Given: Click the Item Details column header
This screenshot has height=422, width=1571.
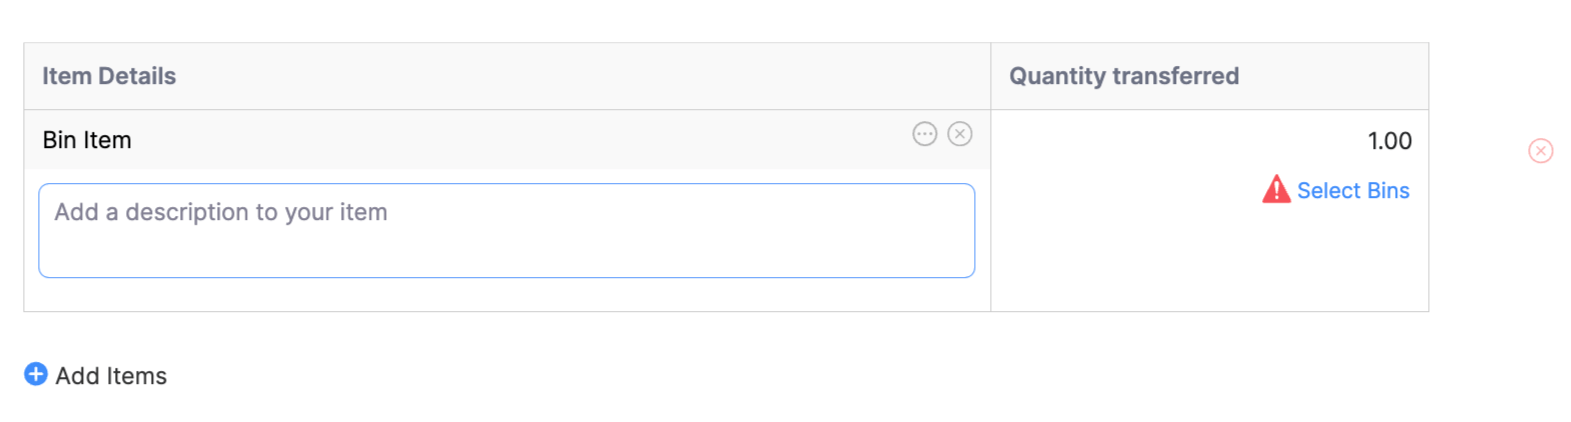Looking at the screenshot, I should pyautogui.click(x=109, y=76).
